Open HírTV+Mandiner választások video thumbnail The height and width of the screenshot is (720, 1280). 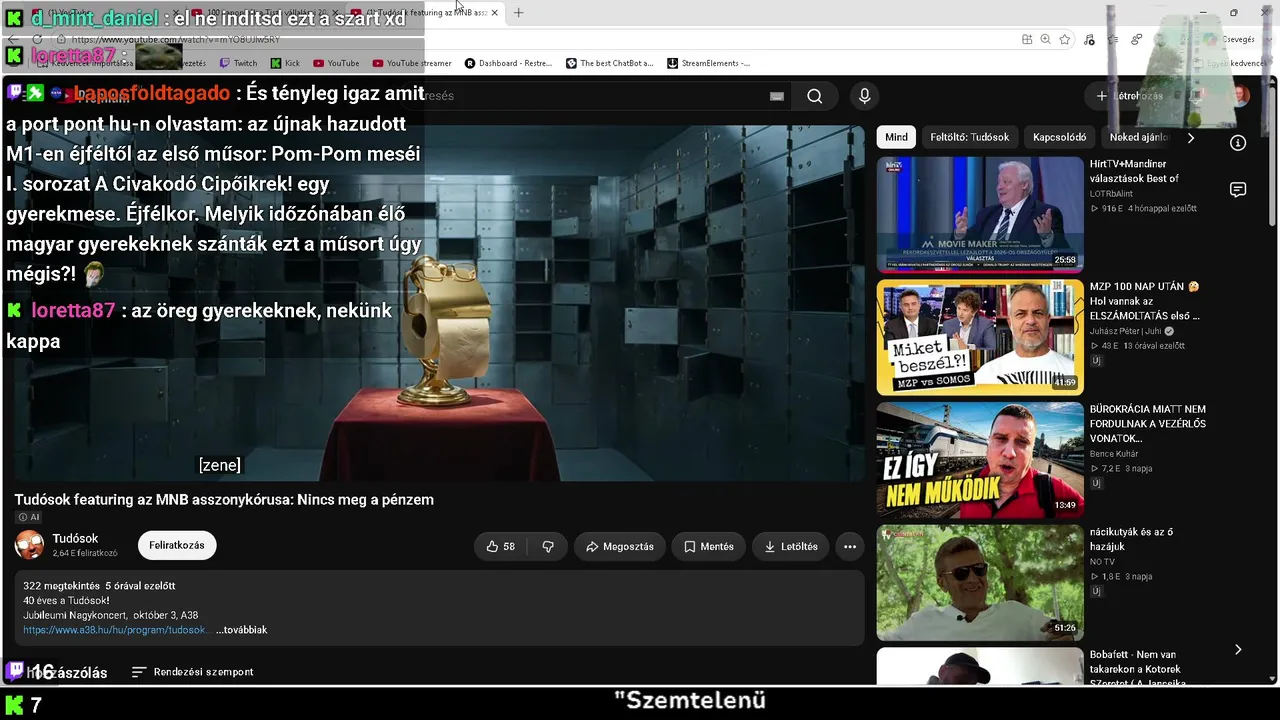[980, 214]
